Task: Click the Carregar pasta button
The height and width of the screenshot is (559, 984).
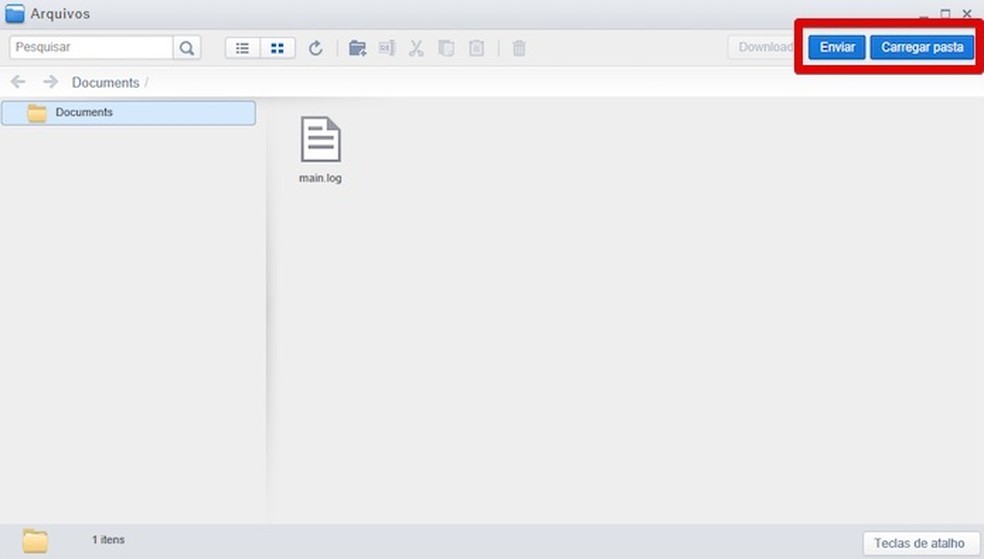Action: click(x=921, y=47)
